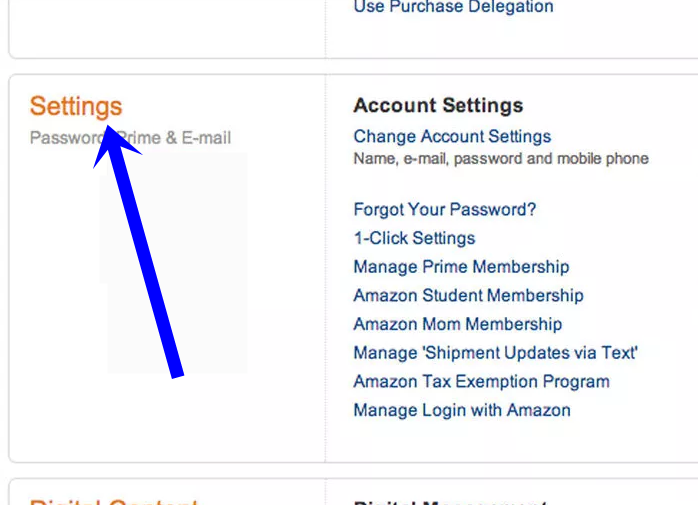This screenshot has height=505, width=698.
Task: Open the Change Account Settings link
Action: pos(452,136)
